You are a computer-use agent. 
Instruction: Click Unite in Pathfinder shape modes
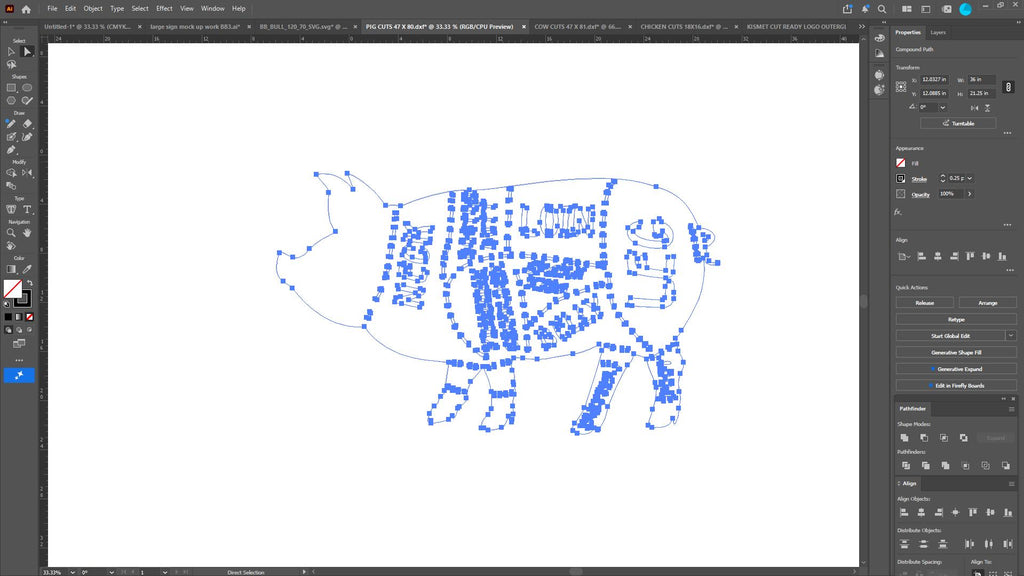point(904,438)
